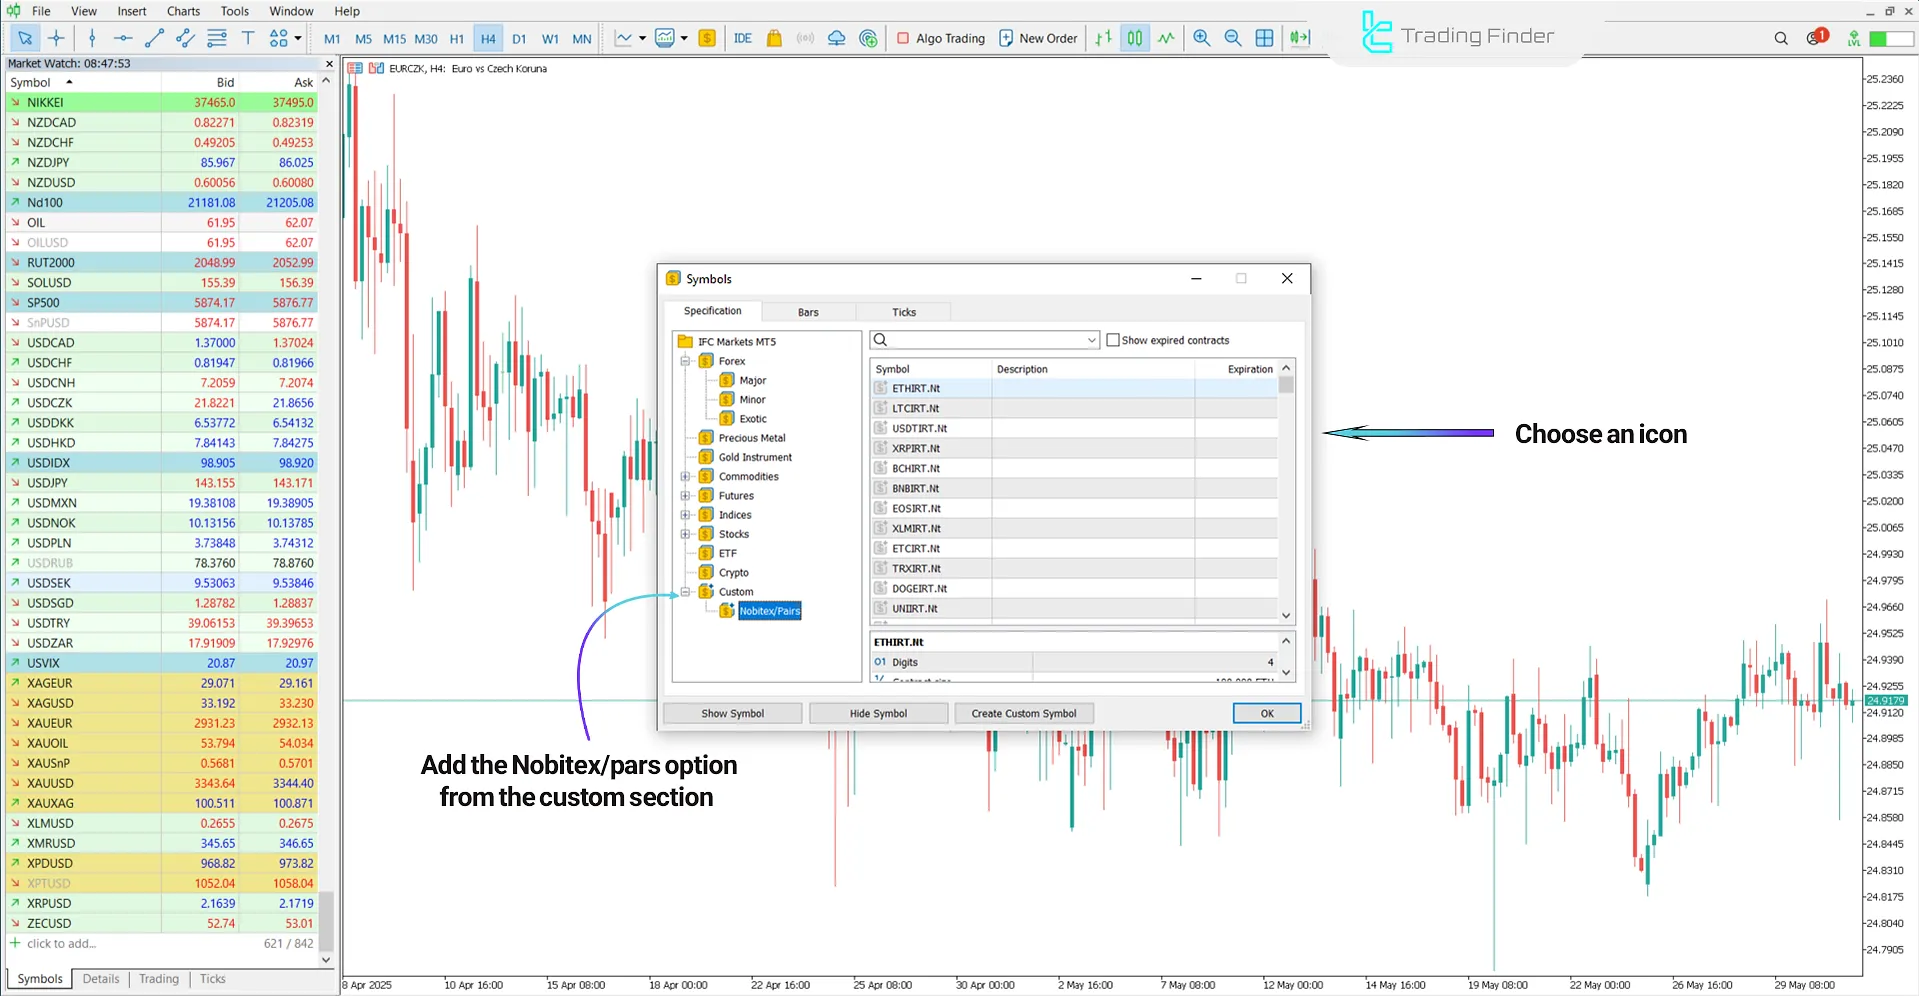
Task: Switch to the Bars tab
Action: [x=808, y=311]
